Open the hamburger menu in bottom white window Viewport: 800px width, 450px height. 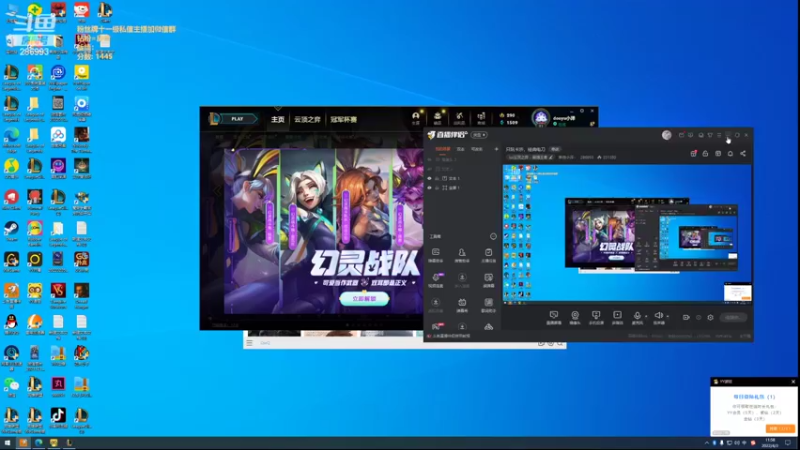click(x=249, y=343)
